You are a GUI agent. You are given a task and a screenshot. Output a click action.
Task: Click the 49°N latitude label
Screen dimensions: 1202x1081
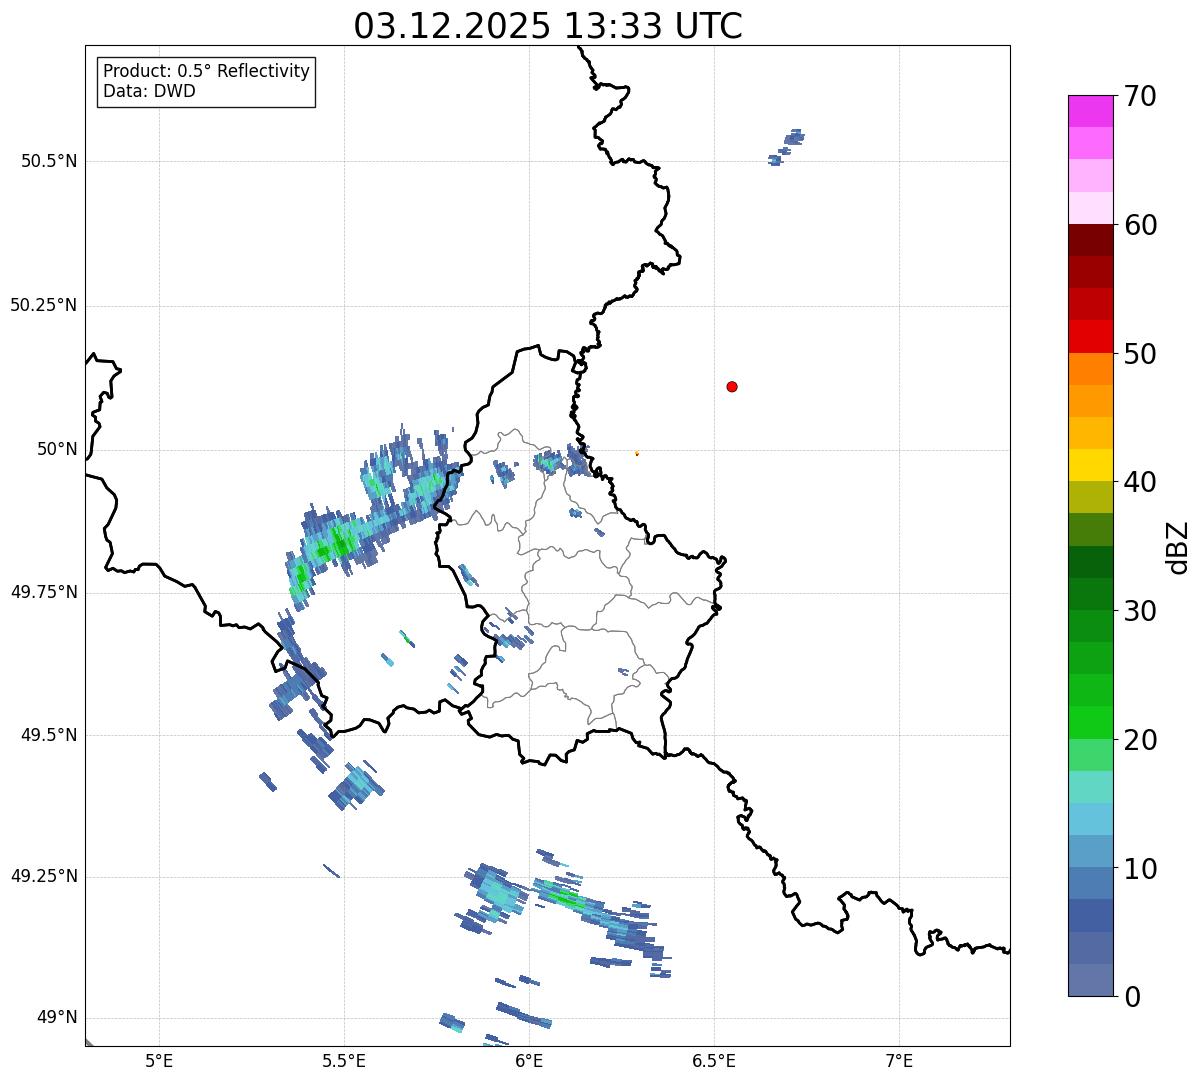click(x=57, y=1018)
